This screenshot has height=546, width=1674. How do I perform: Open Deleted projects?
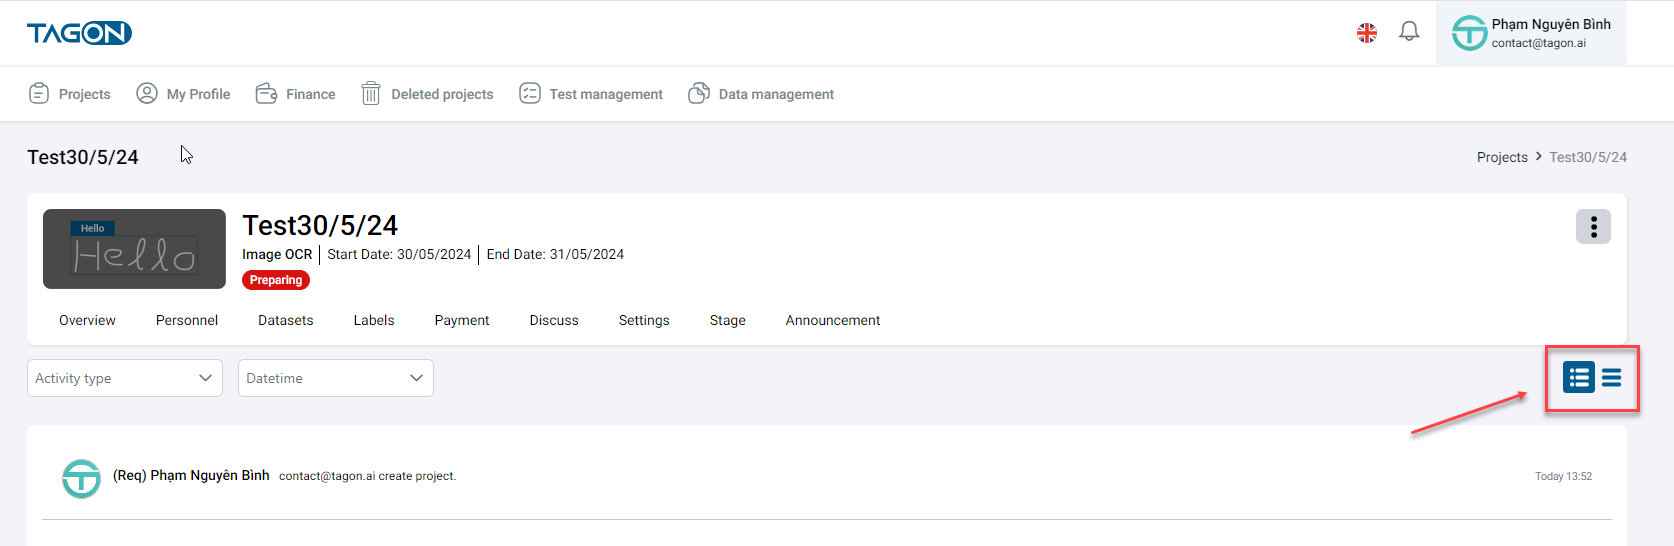(x=427, y=94)
